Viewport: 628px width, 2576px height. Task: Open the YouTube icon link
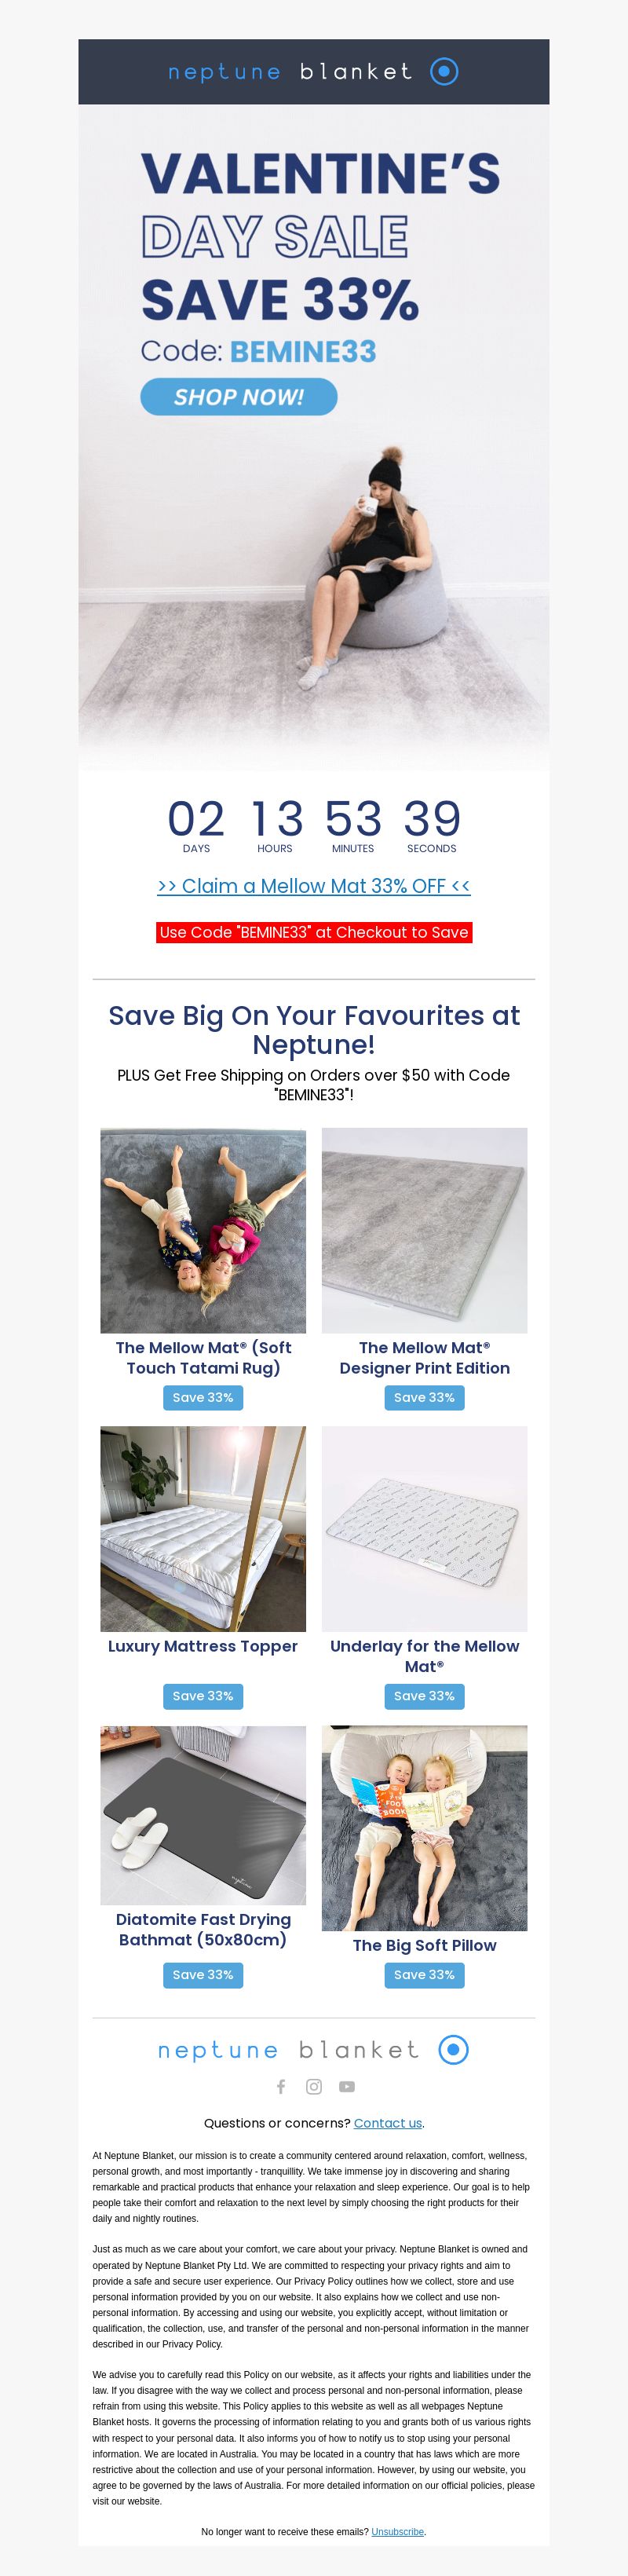point(347,2086)
